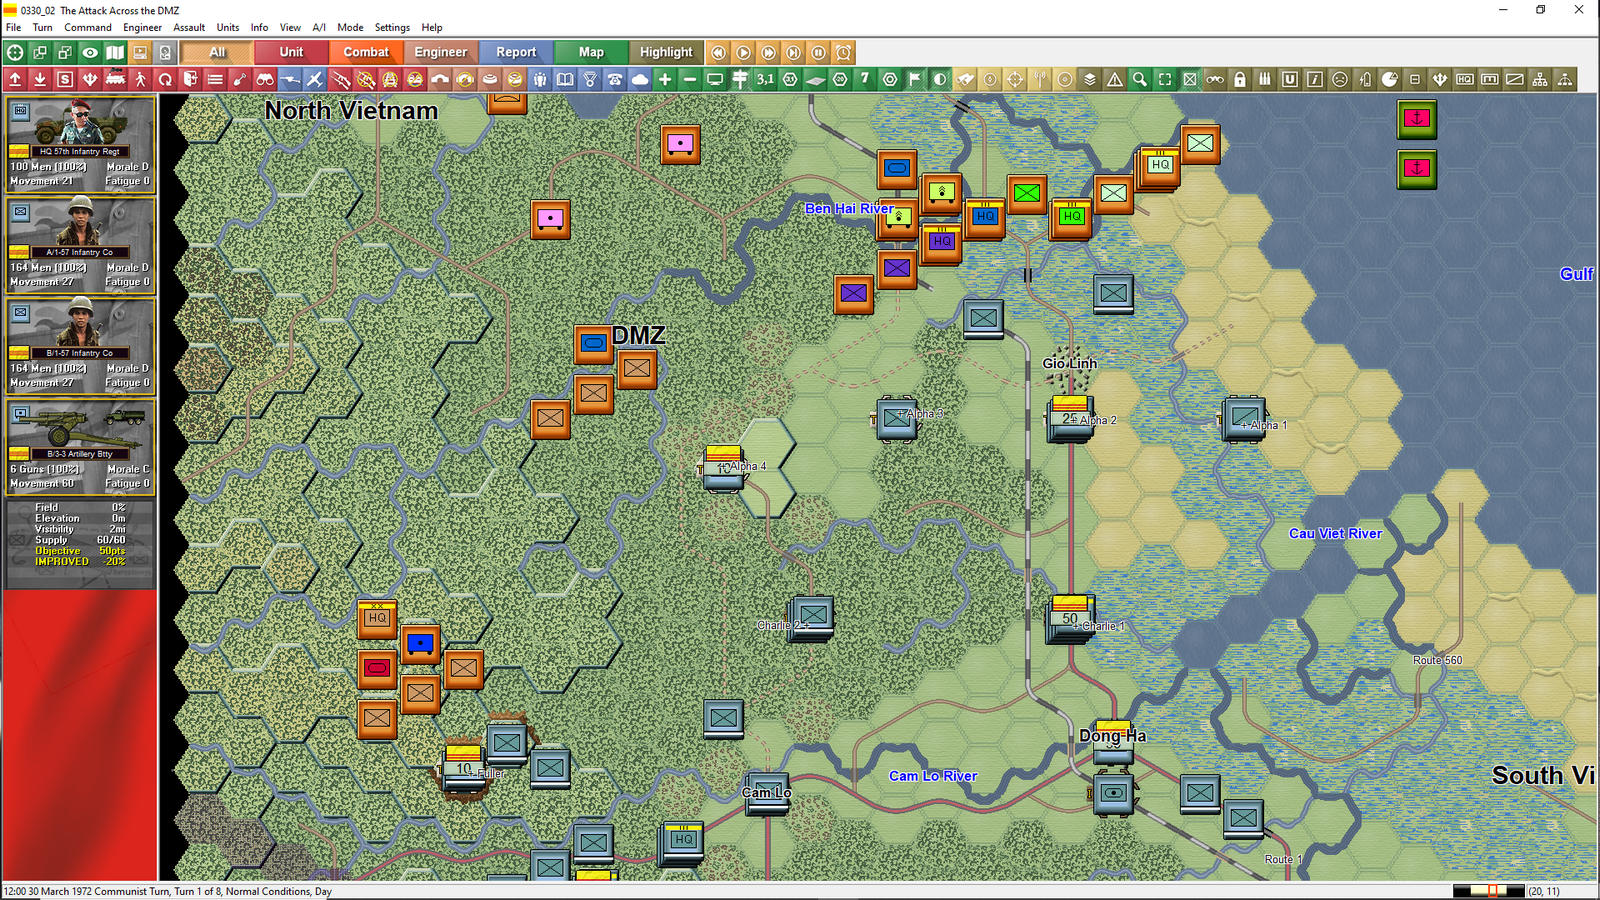
Task: Click the Save 'S' toolbar icon
Action: (65, 79)
